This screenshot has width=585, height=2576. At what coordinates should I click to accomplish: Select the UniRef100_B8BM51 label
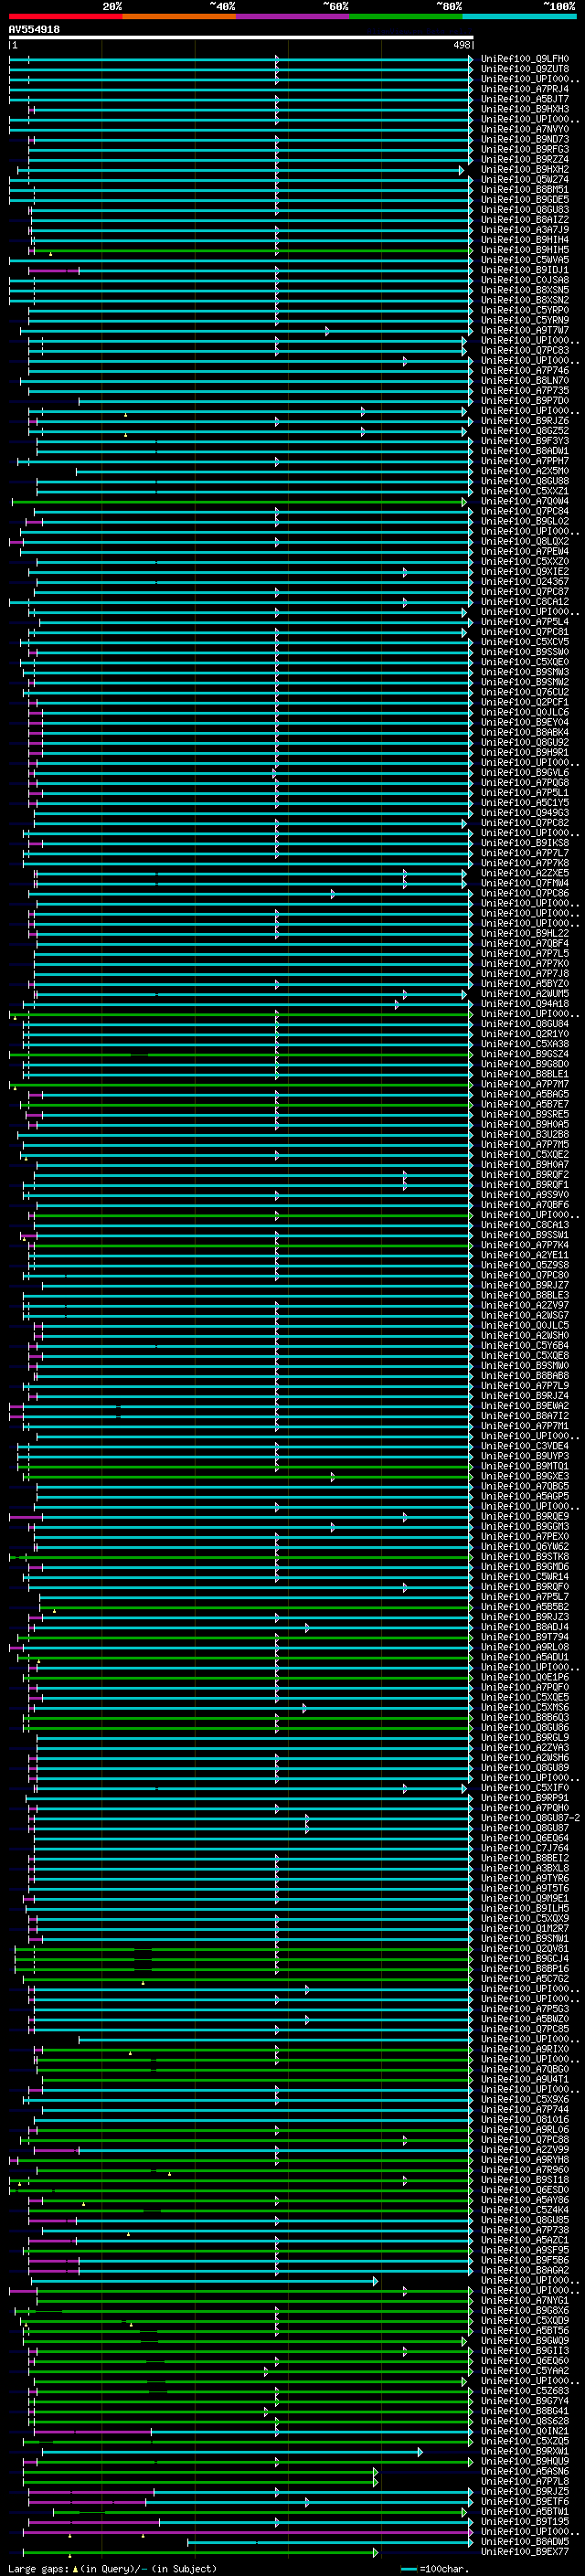click(524, 189)
